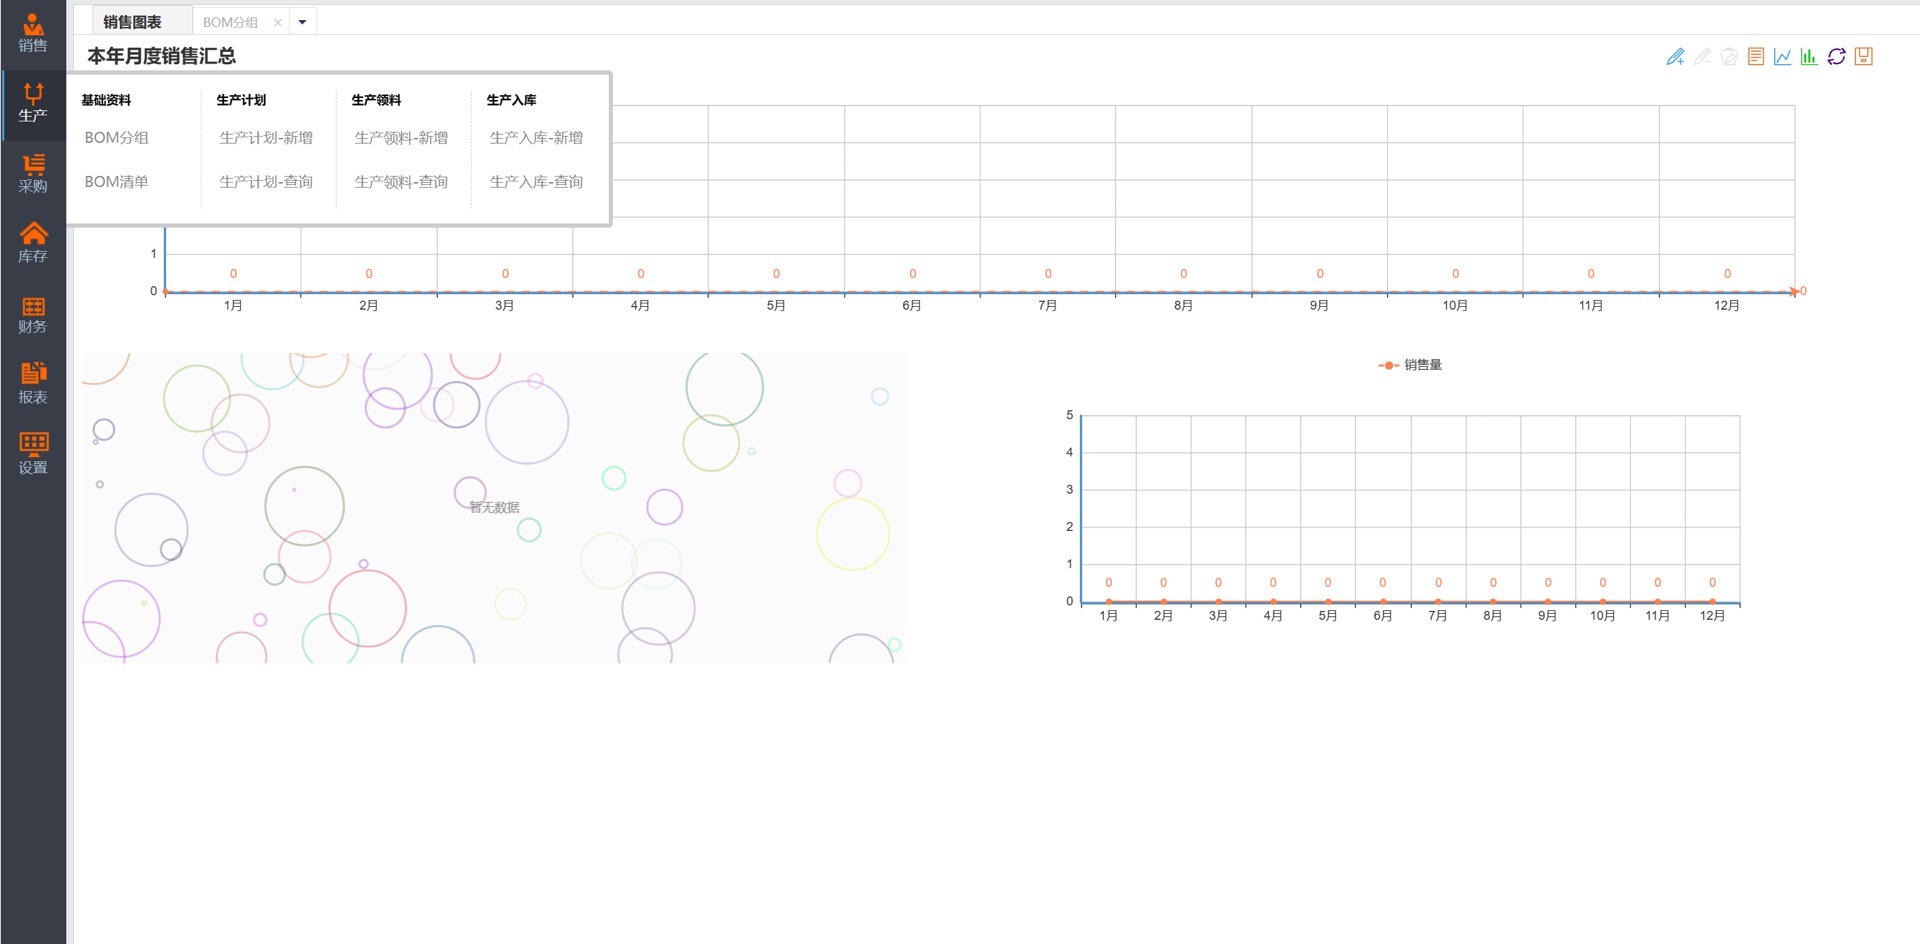
Task: Click the 生产计划 menu heading
Action: point(241,100)
